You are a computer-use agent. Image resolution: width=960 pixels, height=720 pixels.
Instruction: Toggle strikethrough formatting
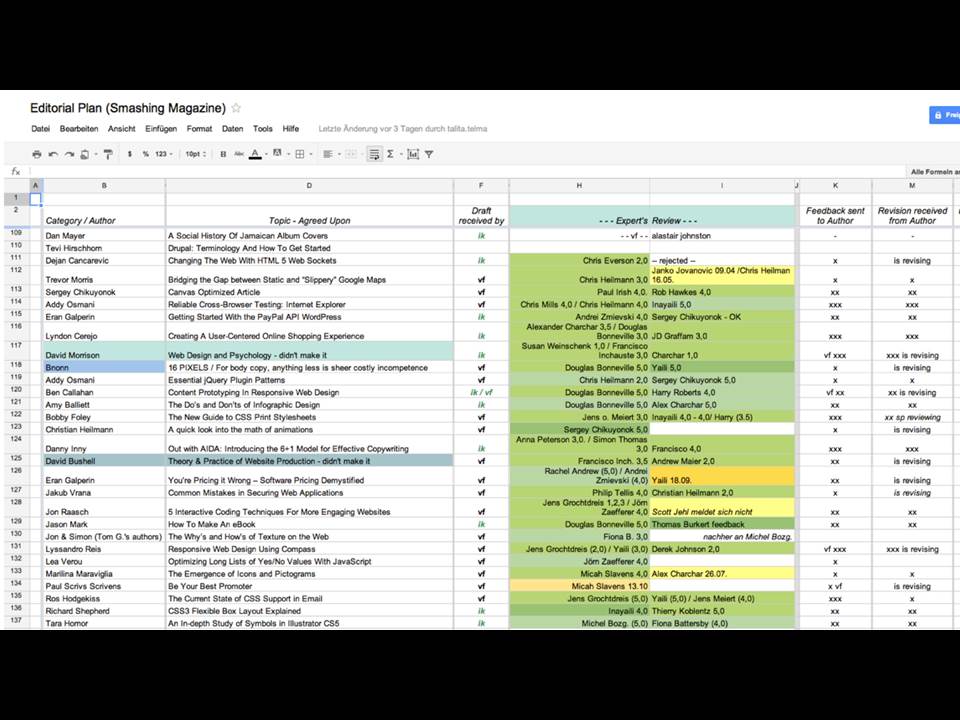coord(239,154)
